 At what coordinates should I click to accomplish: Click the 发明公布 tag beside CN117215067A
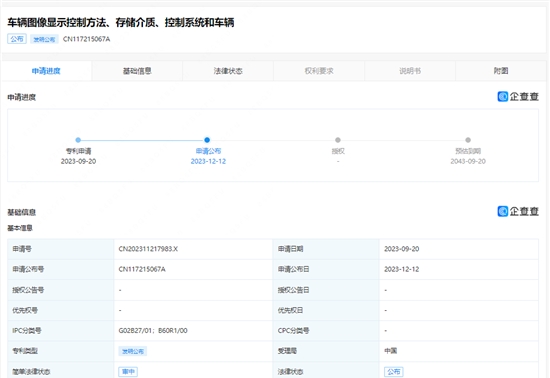tap(44, 39)
